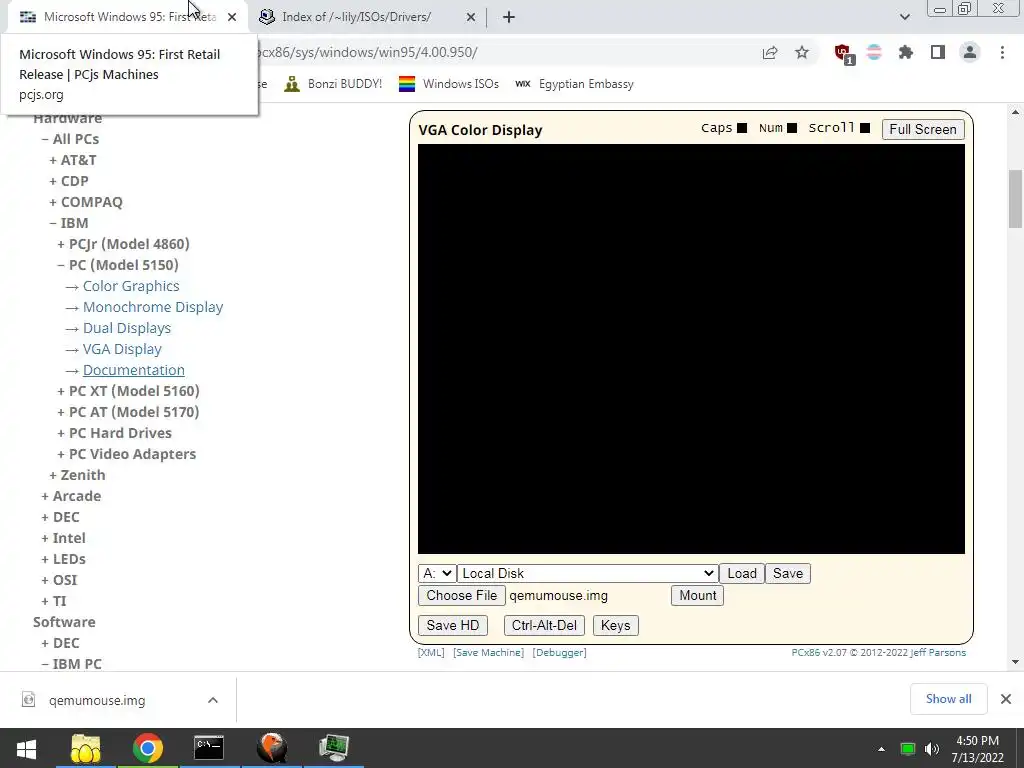
Task: Expand the OSI tree node
Action: 59,580
